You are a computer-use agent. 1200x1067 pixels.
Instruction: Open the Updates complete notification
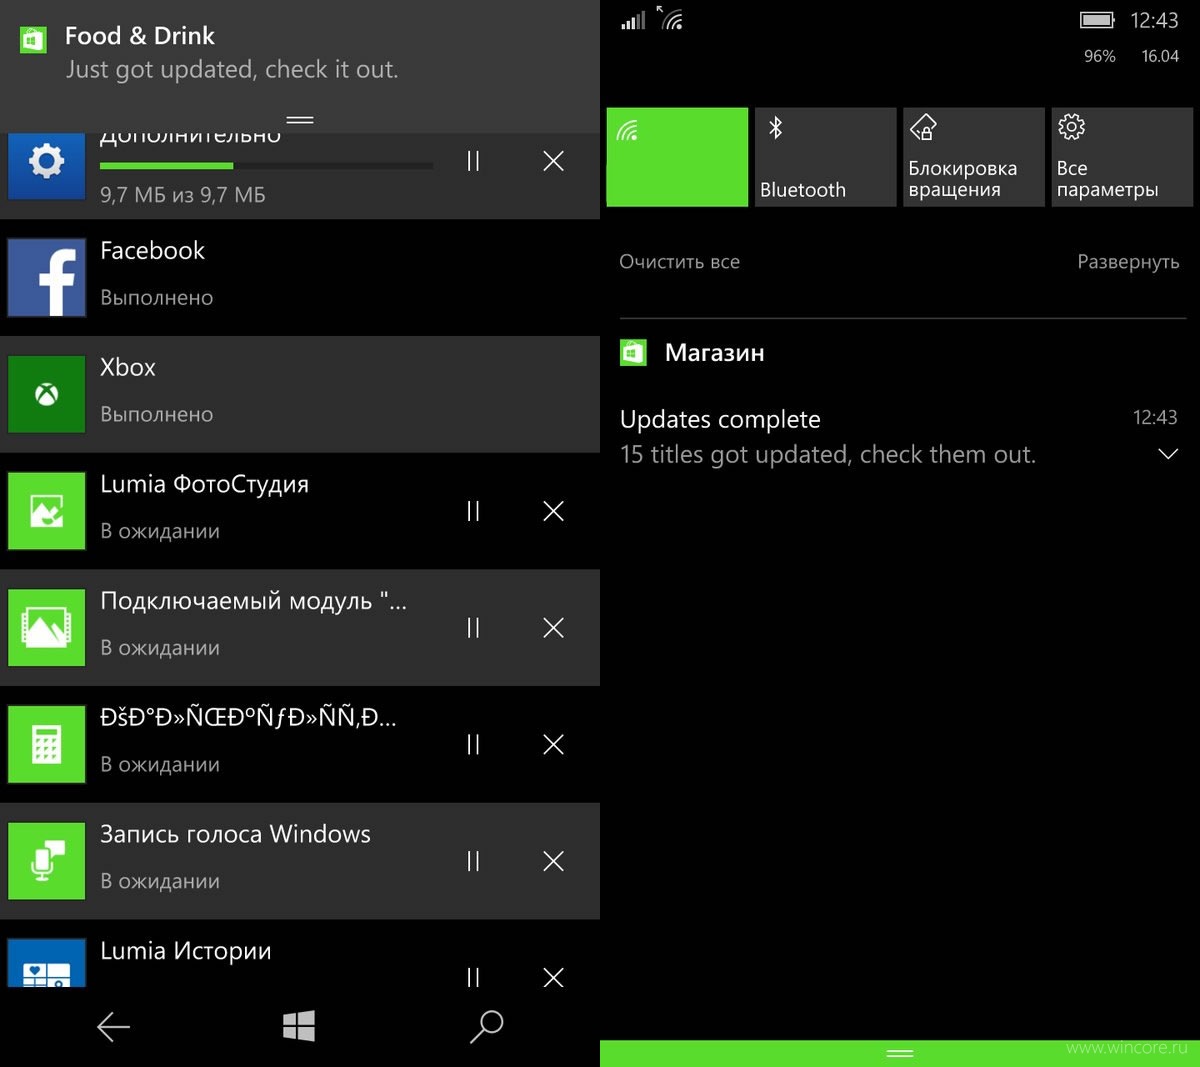(899, 437)
